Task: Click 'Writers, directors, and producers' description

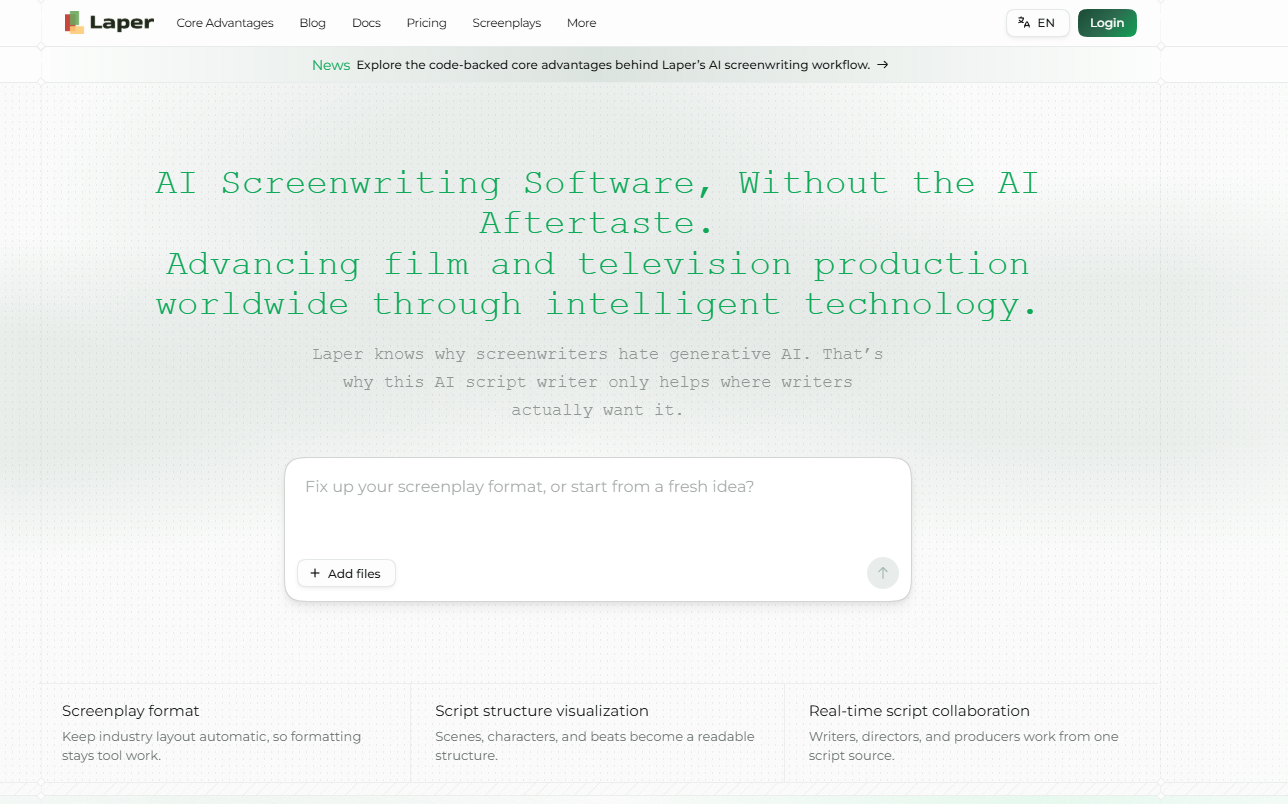Action: point(964,746)
